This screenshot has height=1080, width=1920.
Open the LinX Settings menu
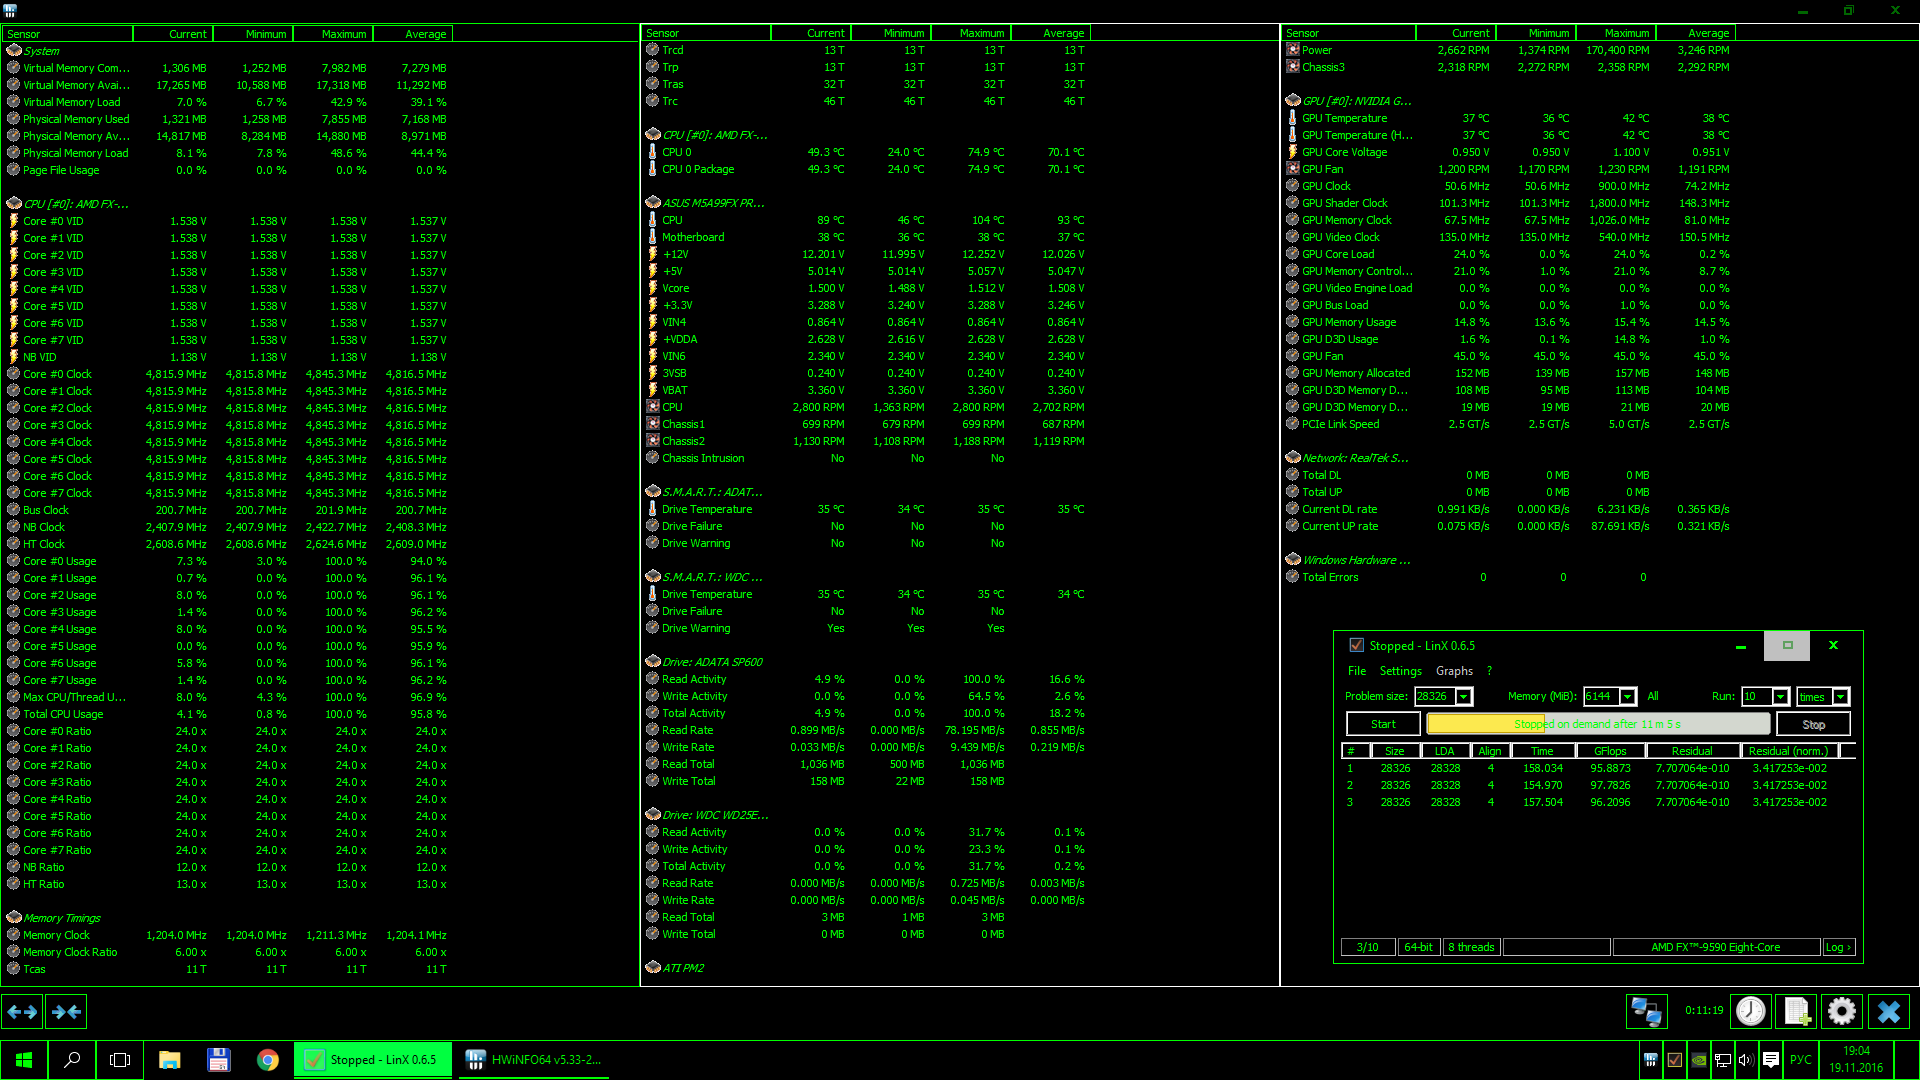click(x=1400, y=671)
